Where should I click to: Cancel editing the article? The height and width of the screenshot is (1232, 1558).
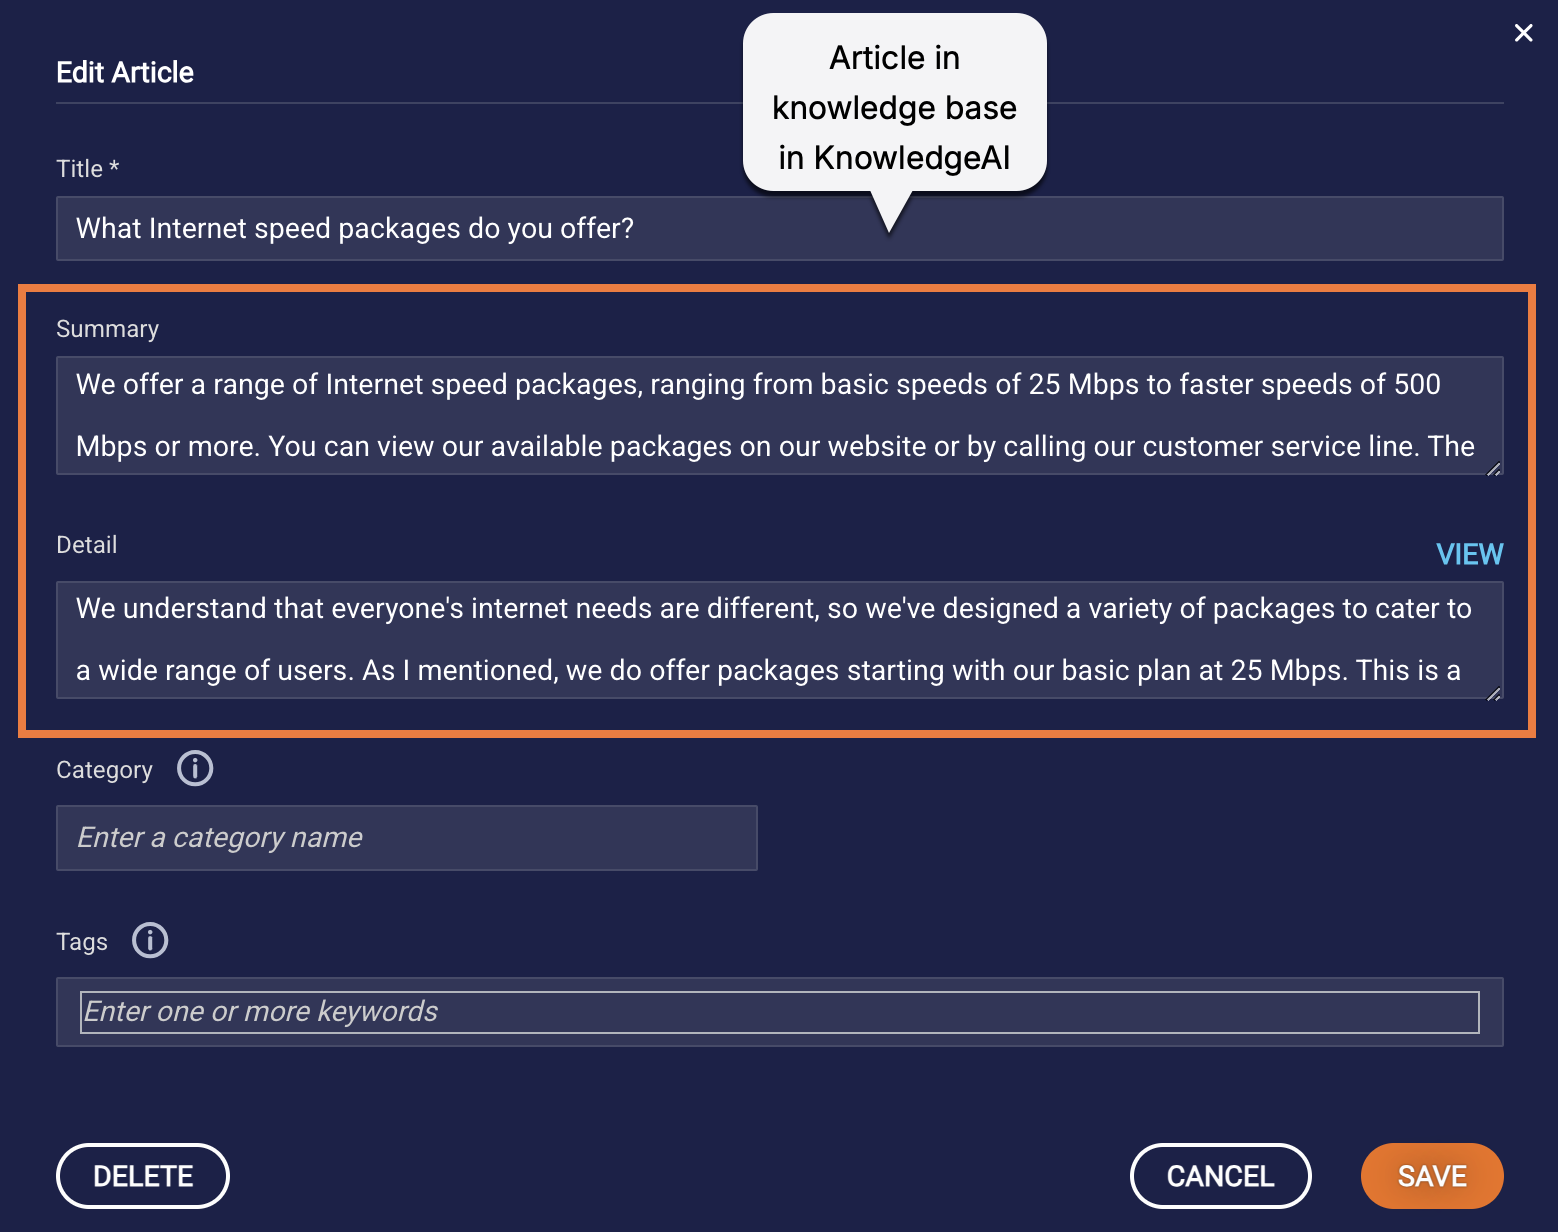[x=1220, y=1176]
